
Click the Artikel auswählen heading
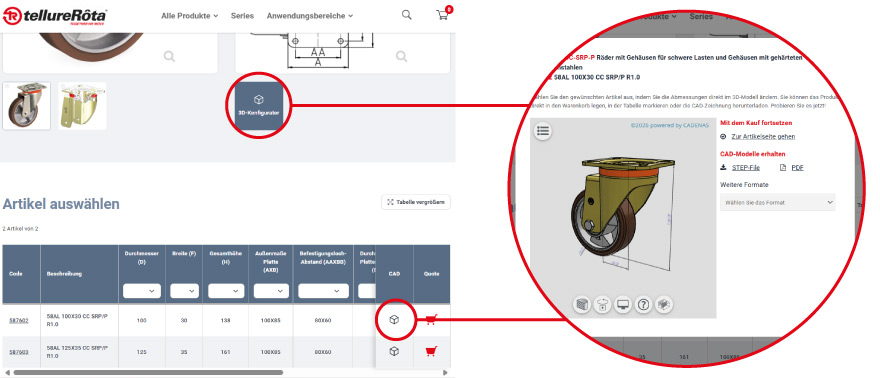(61, 204)
